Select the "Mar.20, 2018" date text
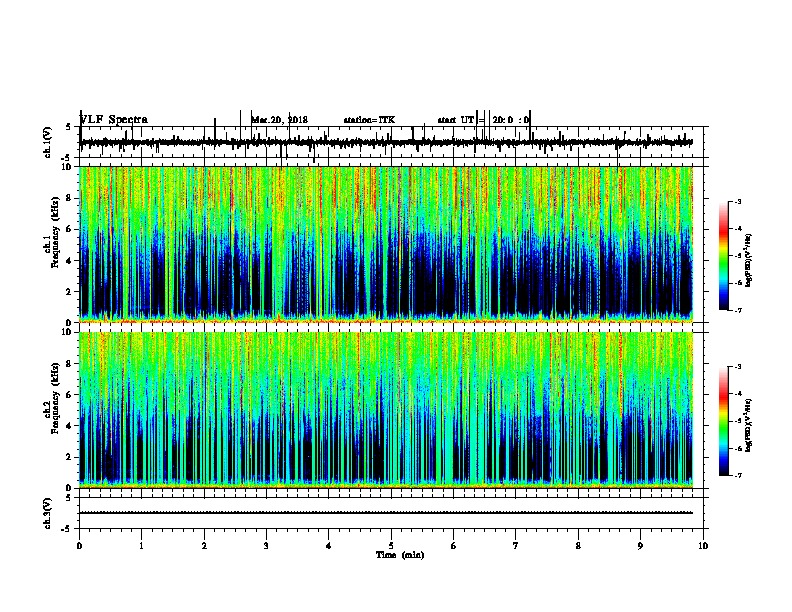The width and height of the screenshot is (792, 612). click(280, 120)
